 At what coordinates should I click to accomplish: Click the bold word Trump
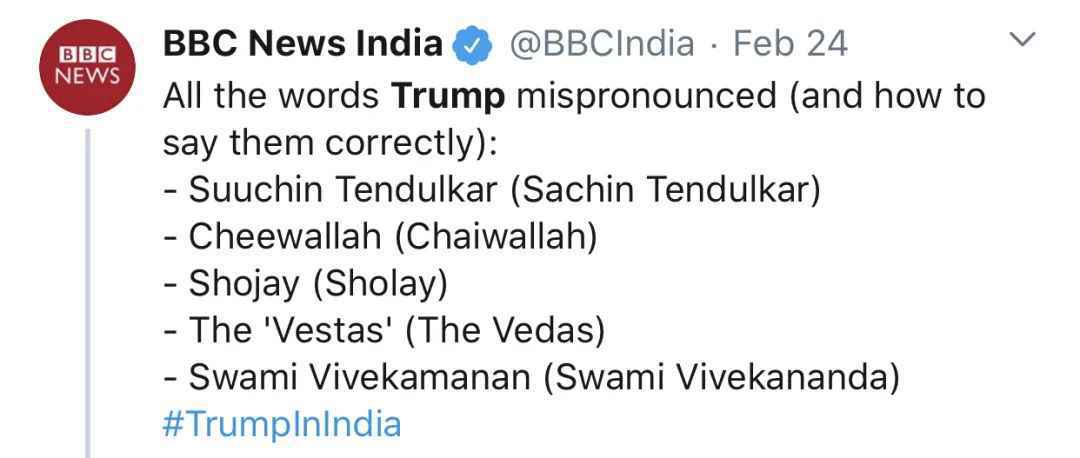tap(448, 97)
